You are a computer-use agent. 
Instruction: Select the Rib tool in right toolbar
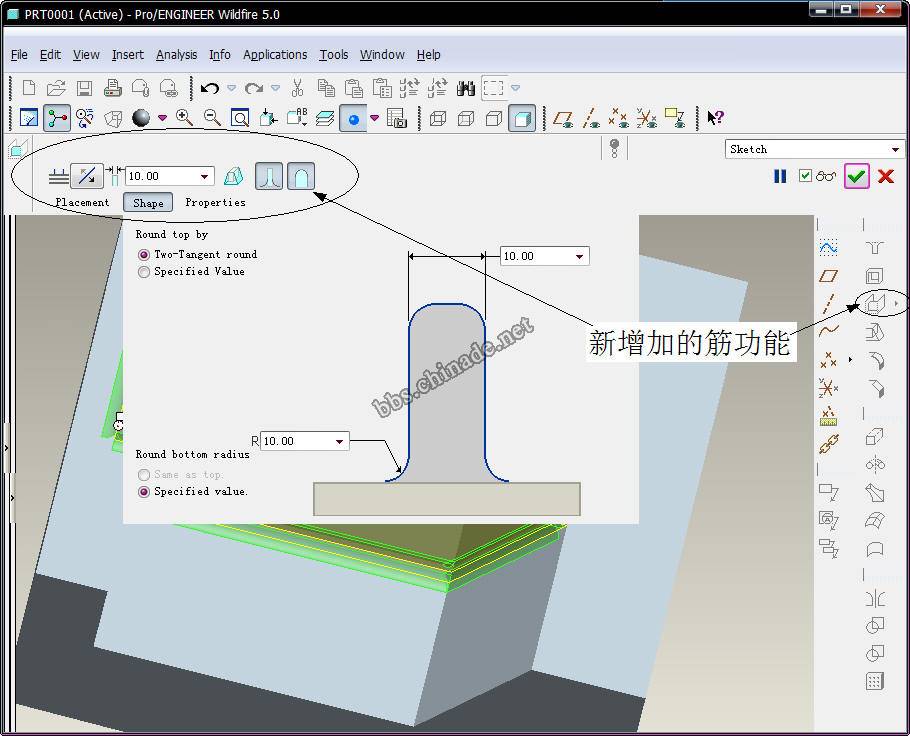coord(874,303)
